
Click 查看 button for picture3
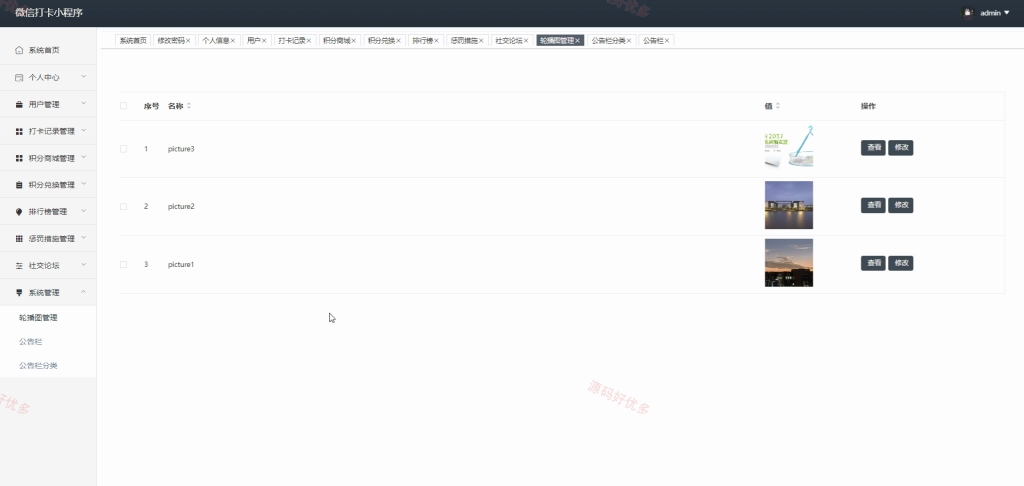click(873, 148)
